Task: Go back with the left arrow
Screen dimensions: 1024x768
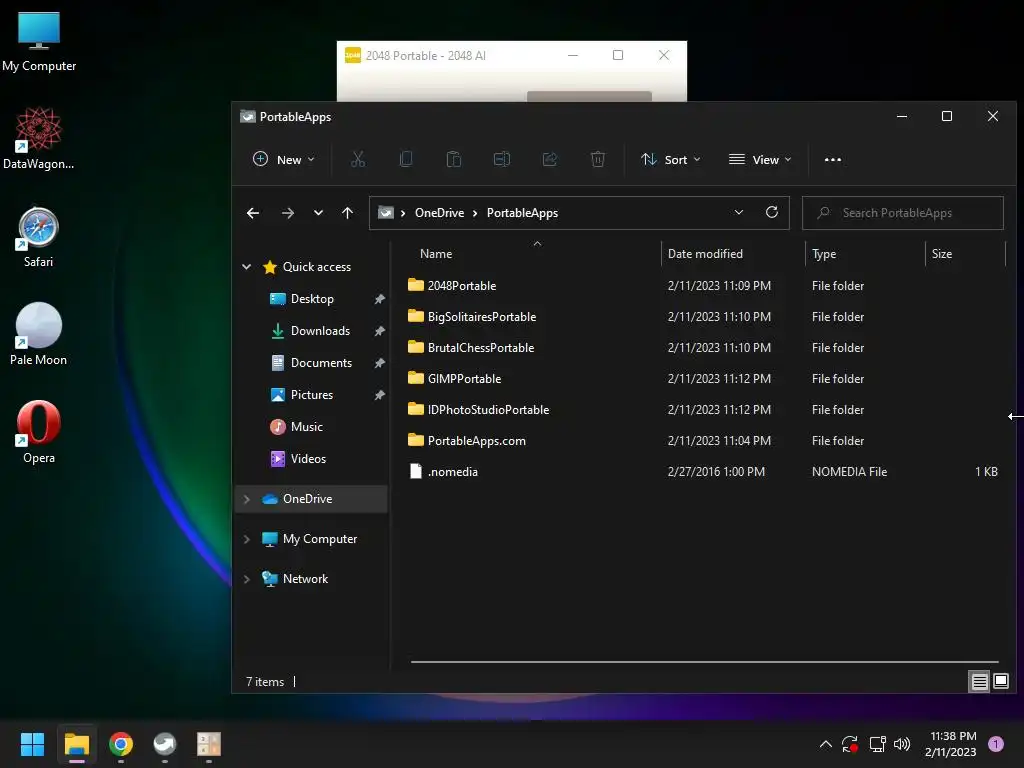Action: coord(253,213)
